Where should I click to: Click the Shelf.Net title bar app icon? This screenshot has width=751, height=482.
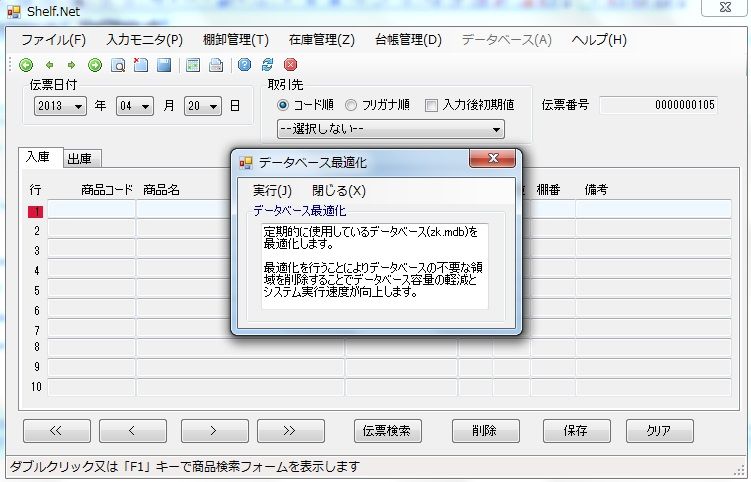click(x=14, y=11)
